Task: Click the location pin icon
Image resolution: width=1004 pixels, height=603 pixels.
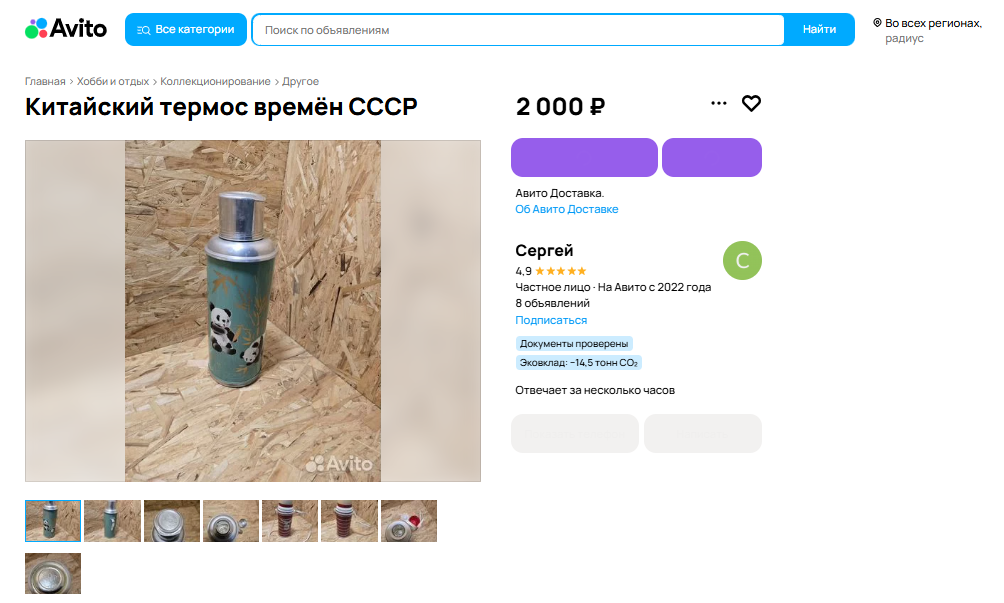Action: (877, 23)
